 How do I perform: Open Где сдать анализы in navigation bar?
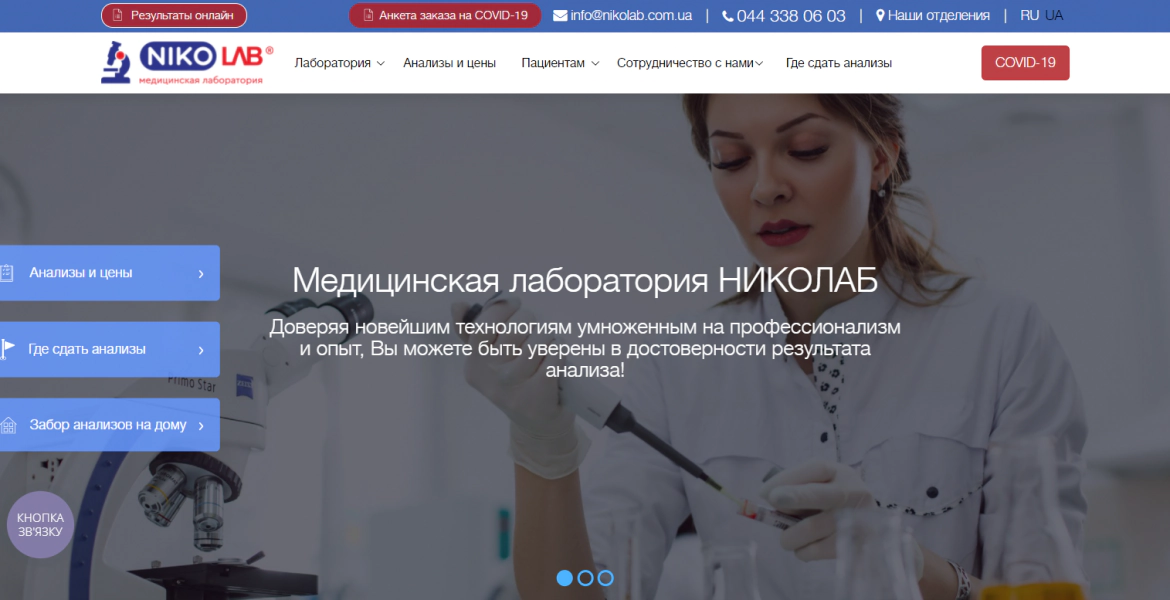click(839, 63)
